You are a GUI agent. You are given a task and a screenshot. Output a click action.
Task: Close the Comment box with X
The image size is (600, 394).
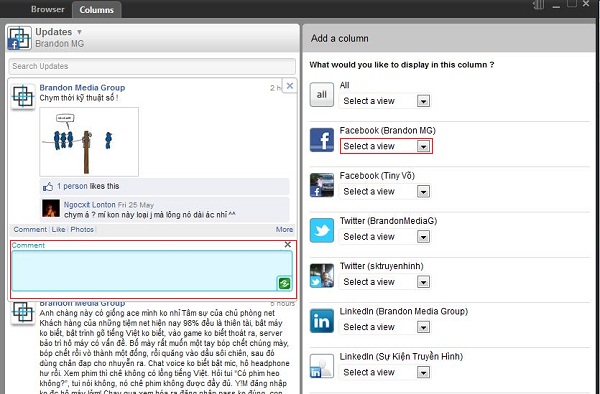click(x=288, y=244)
